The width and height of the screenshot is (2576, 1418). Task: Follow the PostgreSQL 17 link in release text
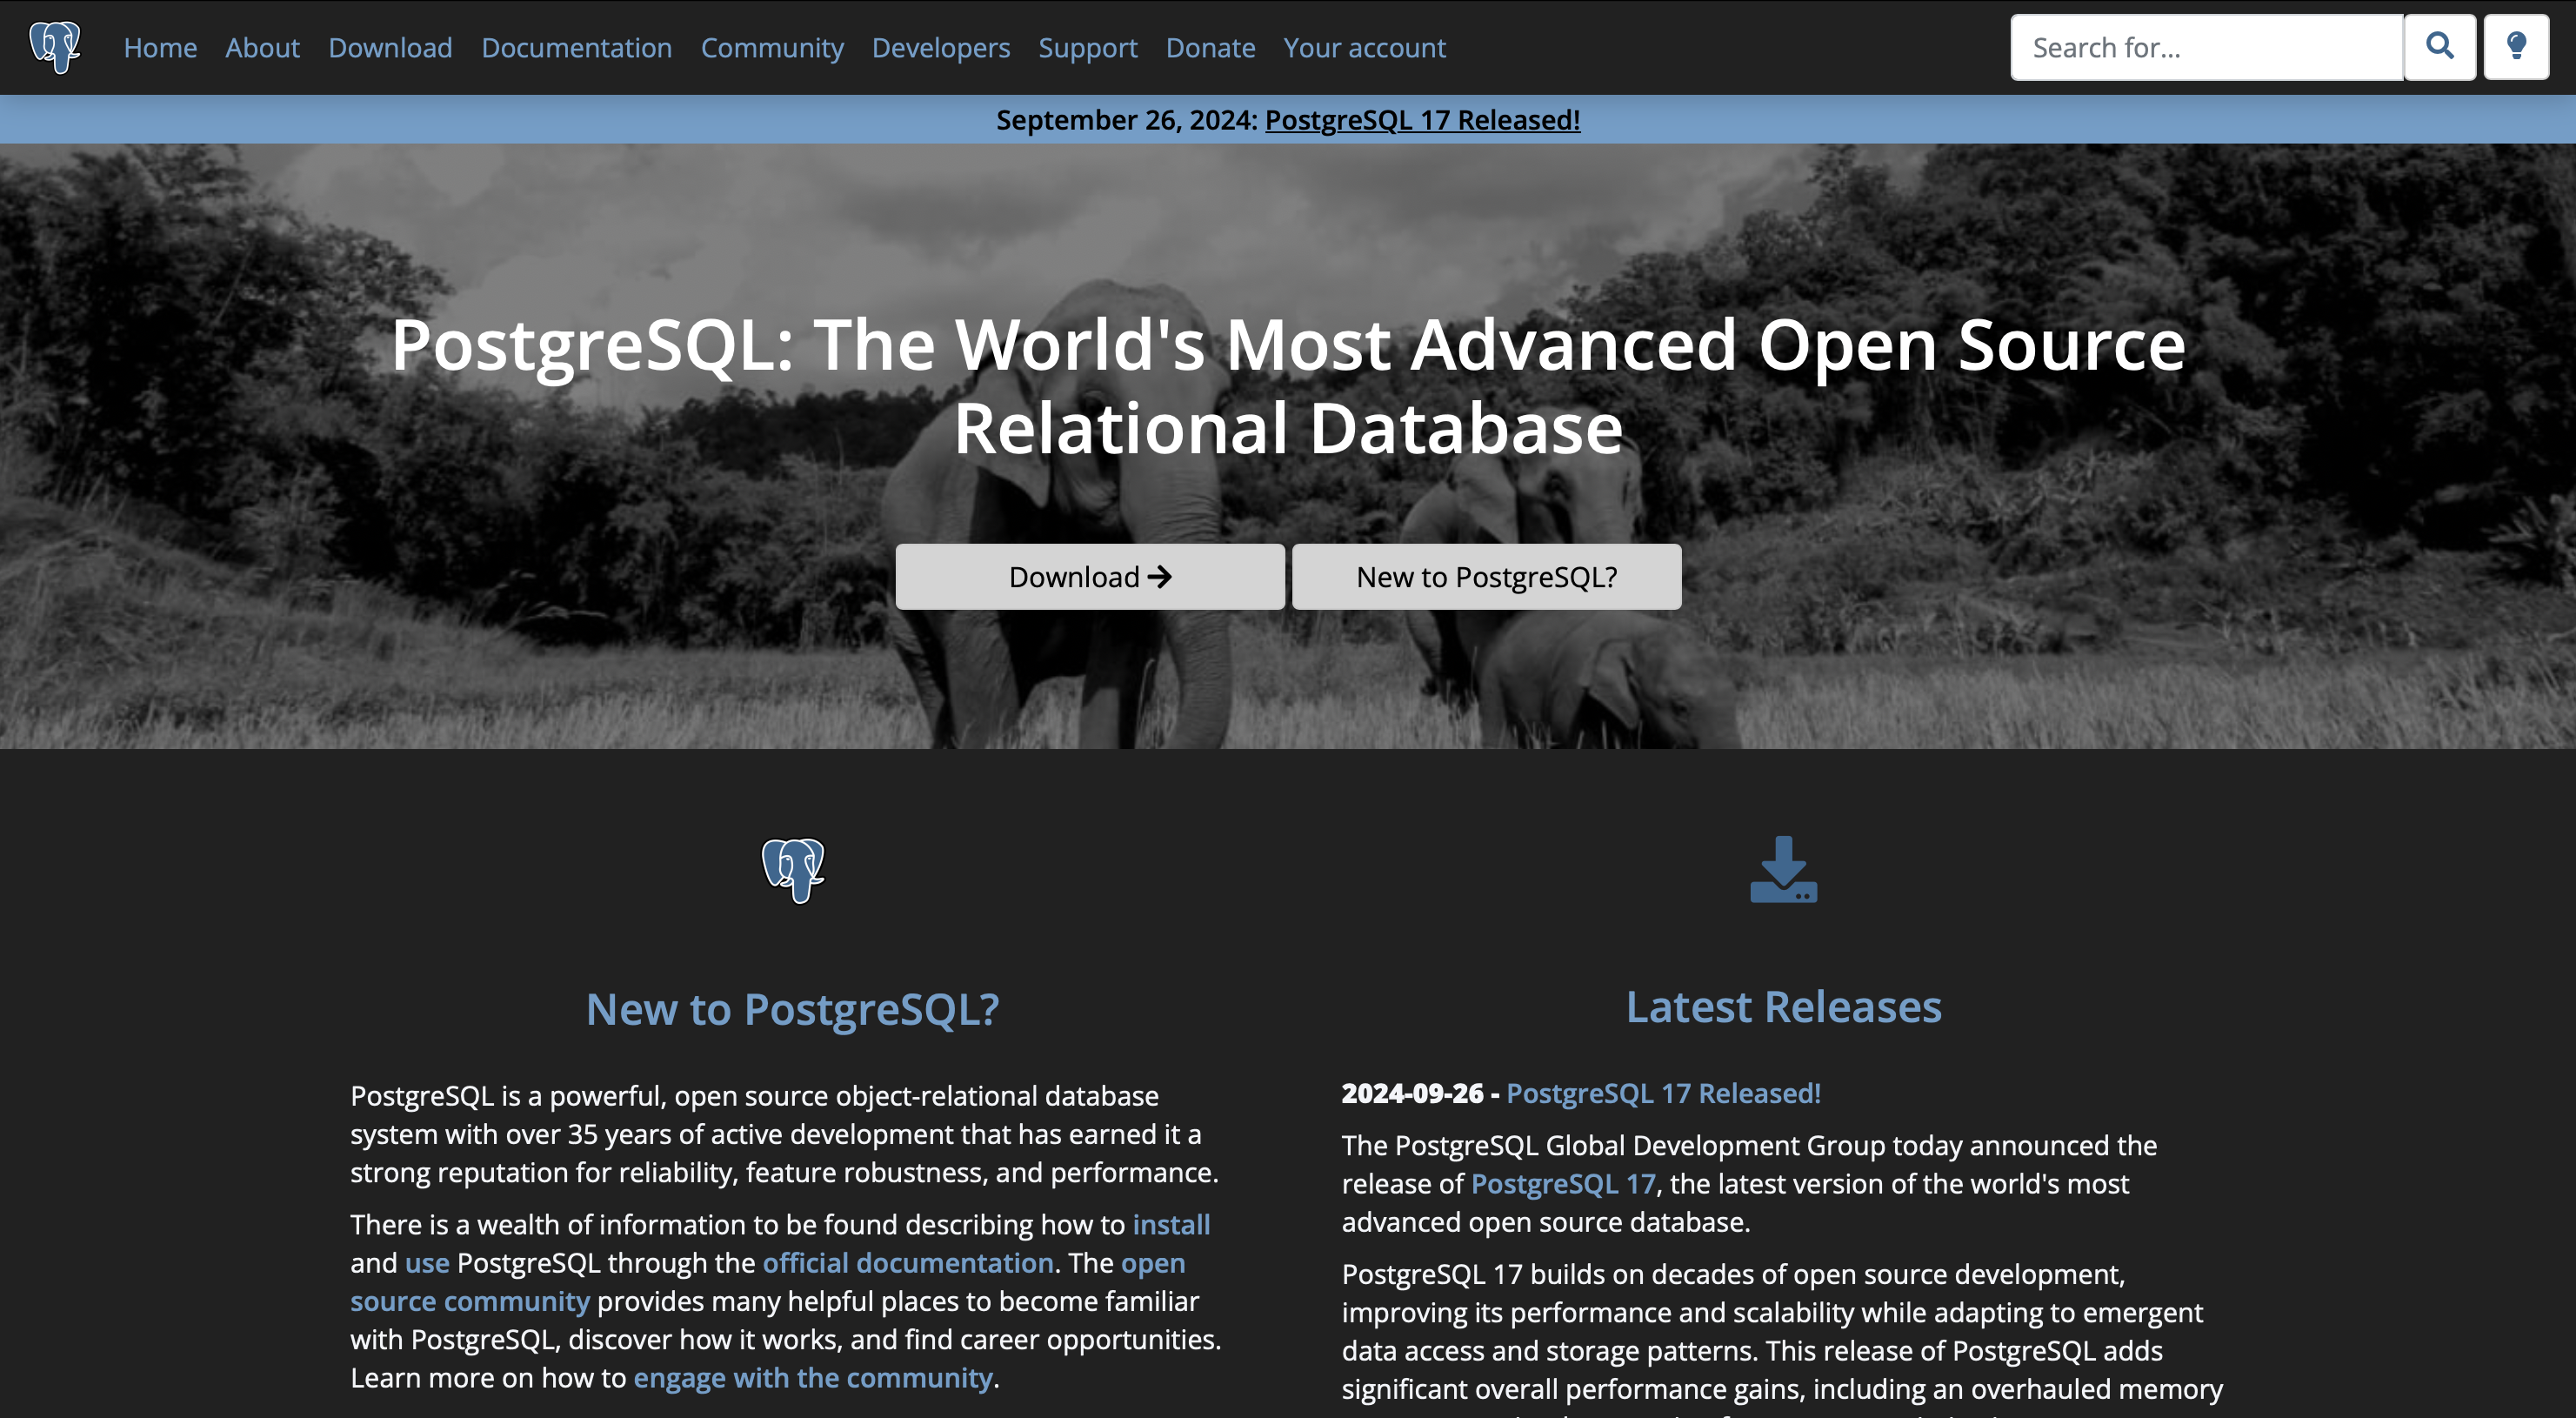coord(1563,1184)
